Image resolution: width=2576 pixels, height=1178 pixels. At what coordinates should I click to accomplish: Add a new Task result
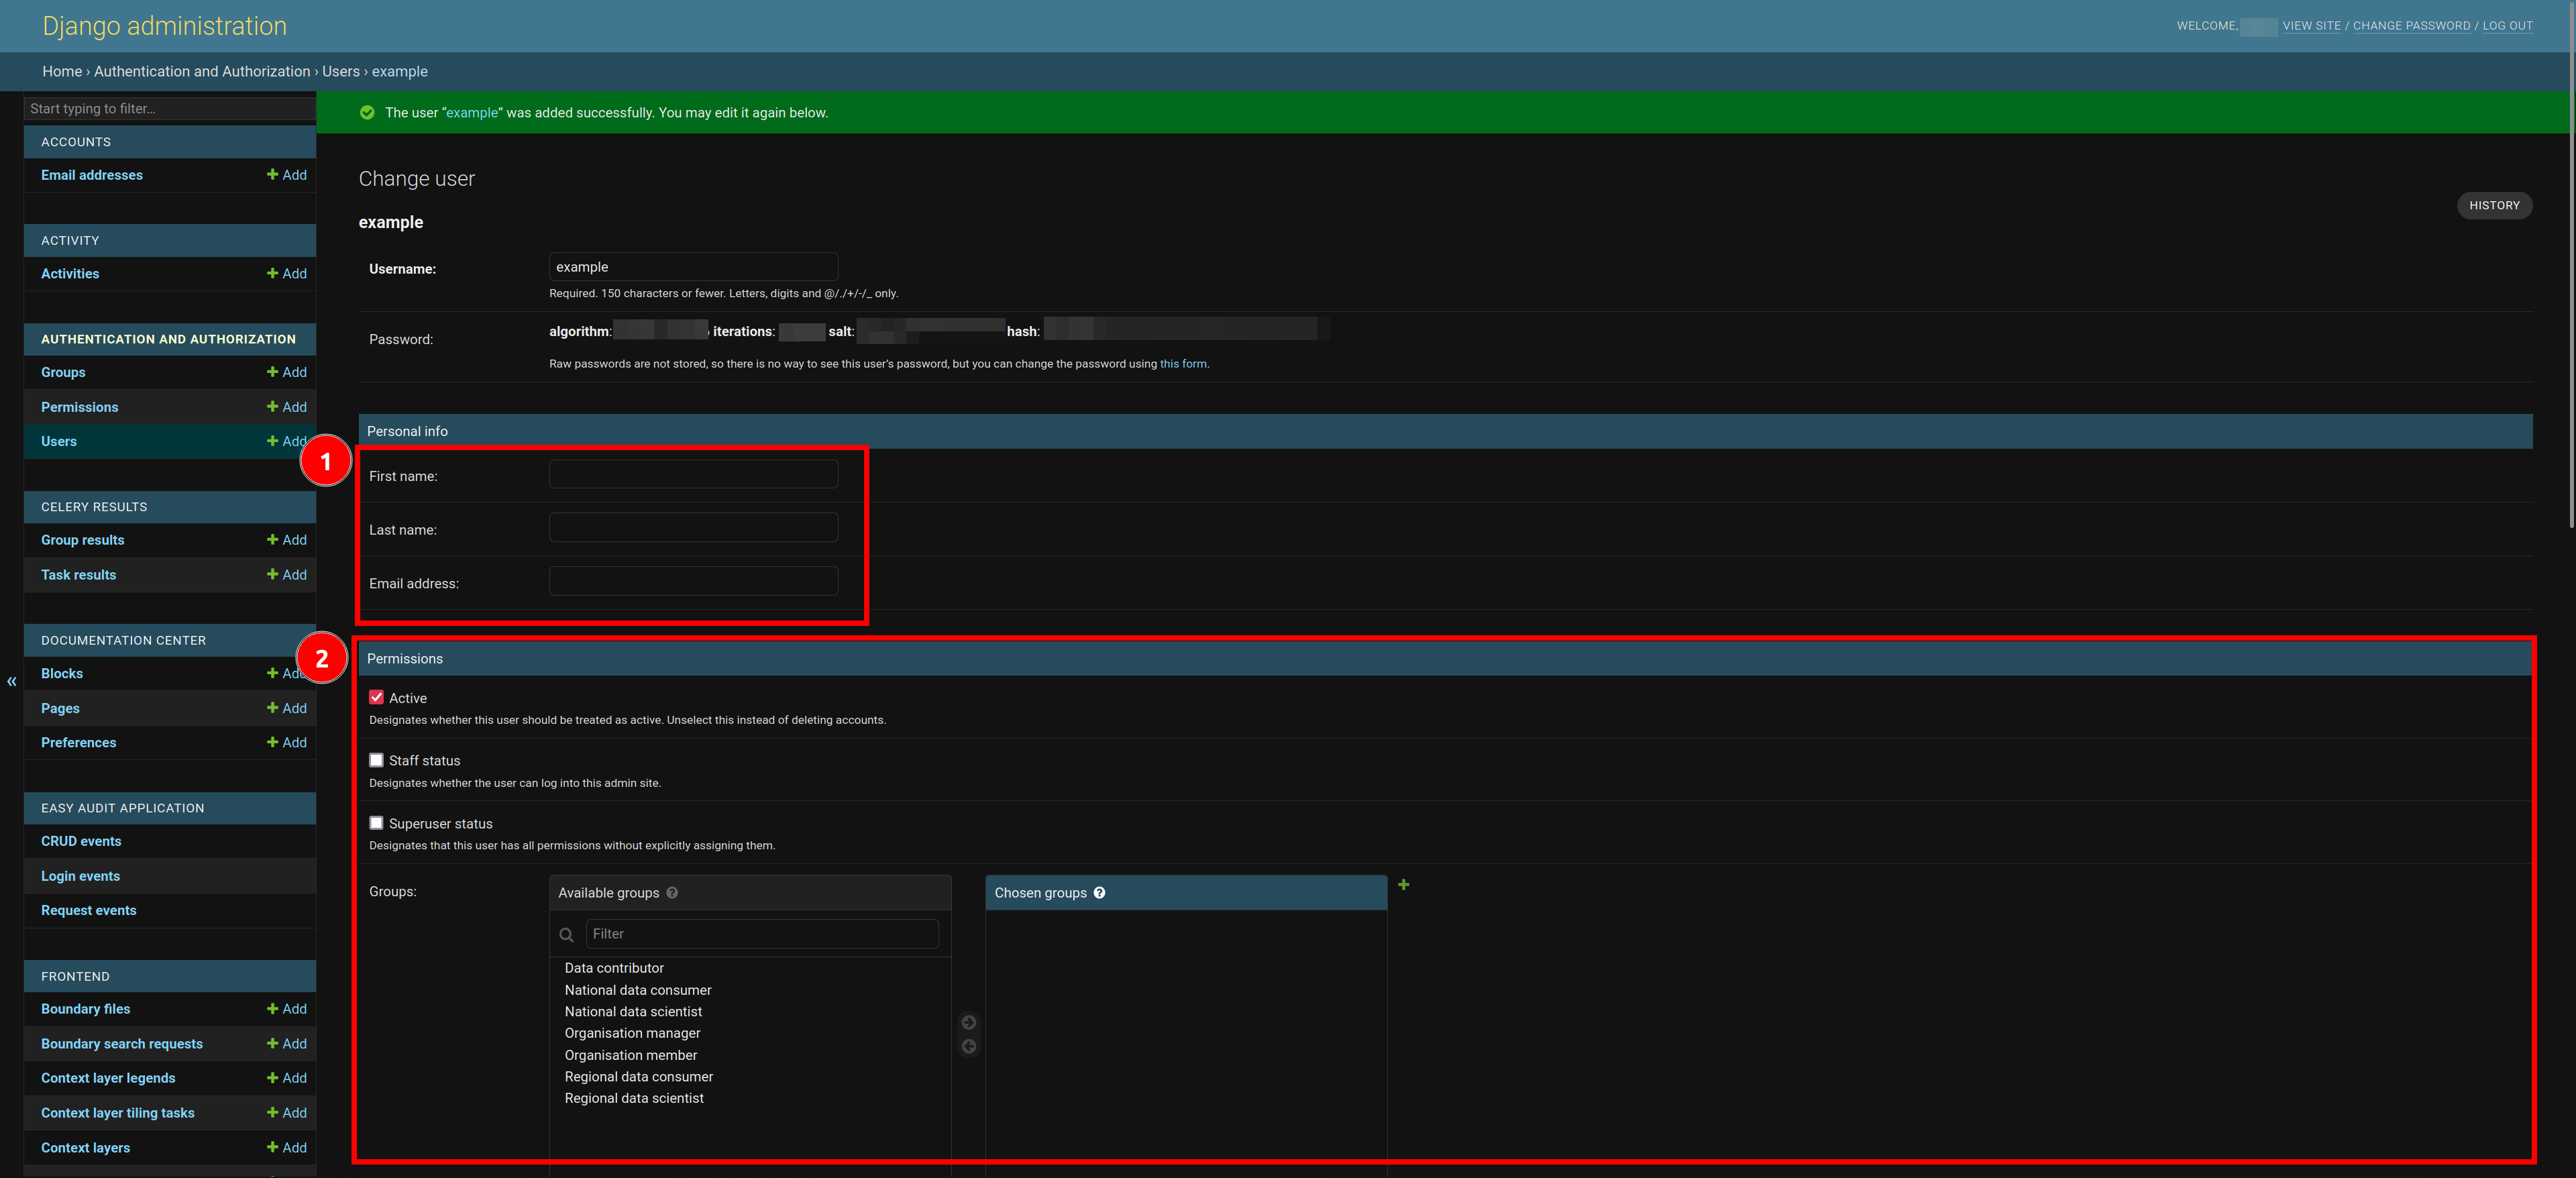coord(287,575)
